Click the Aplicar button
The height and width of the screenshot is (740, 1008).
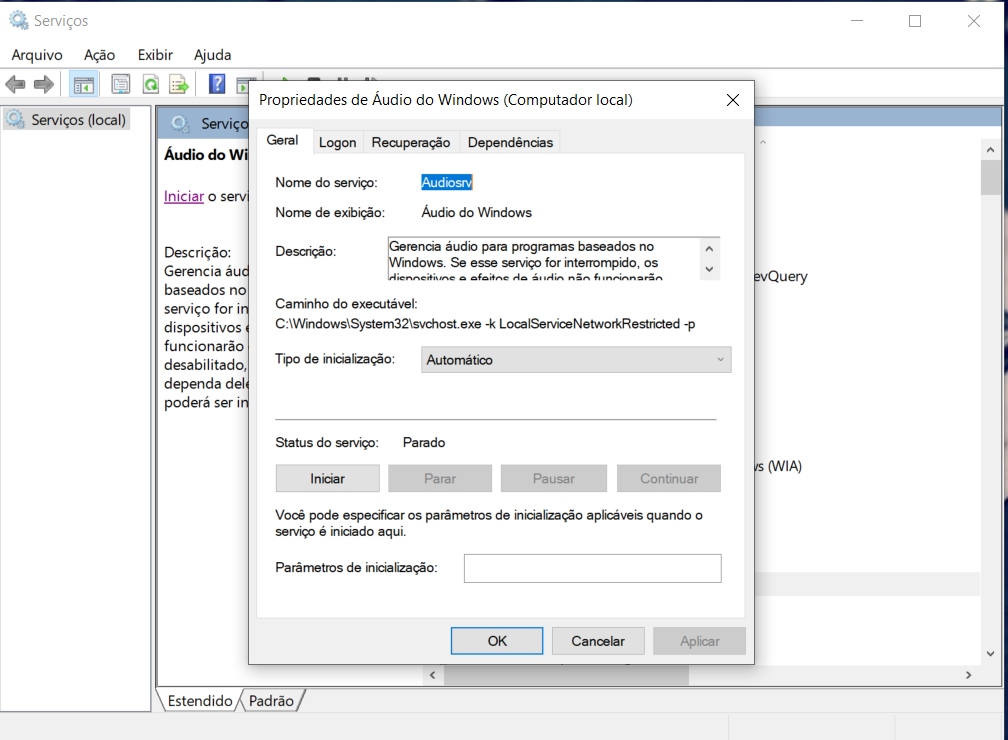point(699,641)
